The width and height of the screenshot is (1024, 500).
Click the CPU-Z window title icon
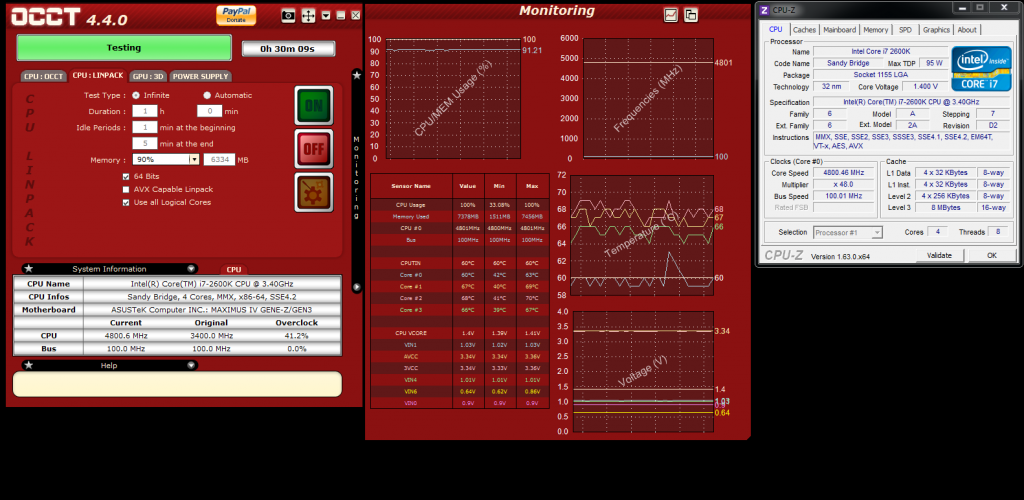[765, 8]
